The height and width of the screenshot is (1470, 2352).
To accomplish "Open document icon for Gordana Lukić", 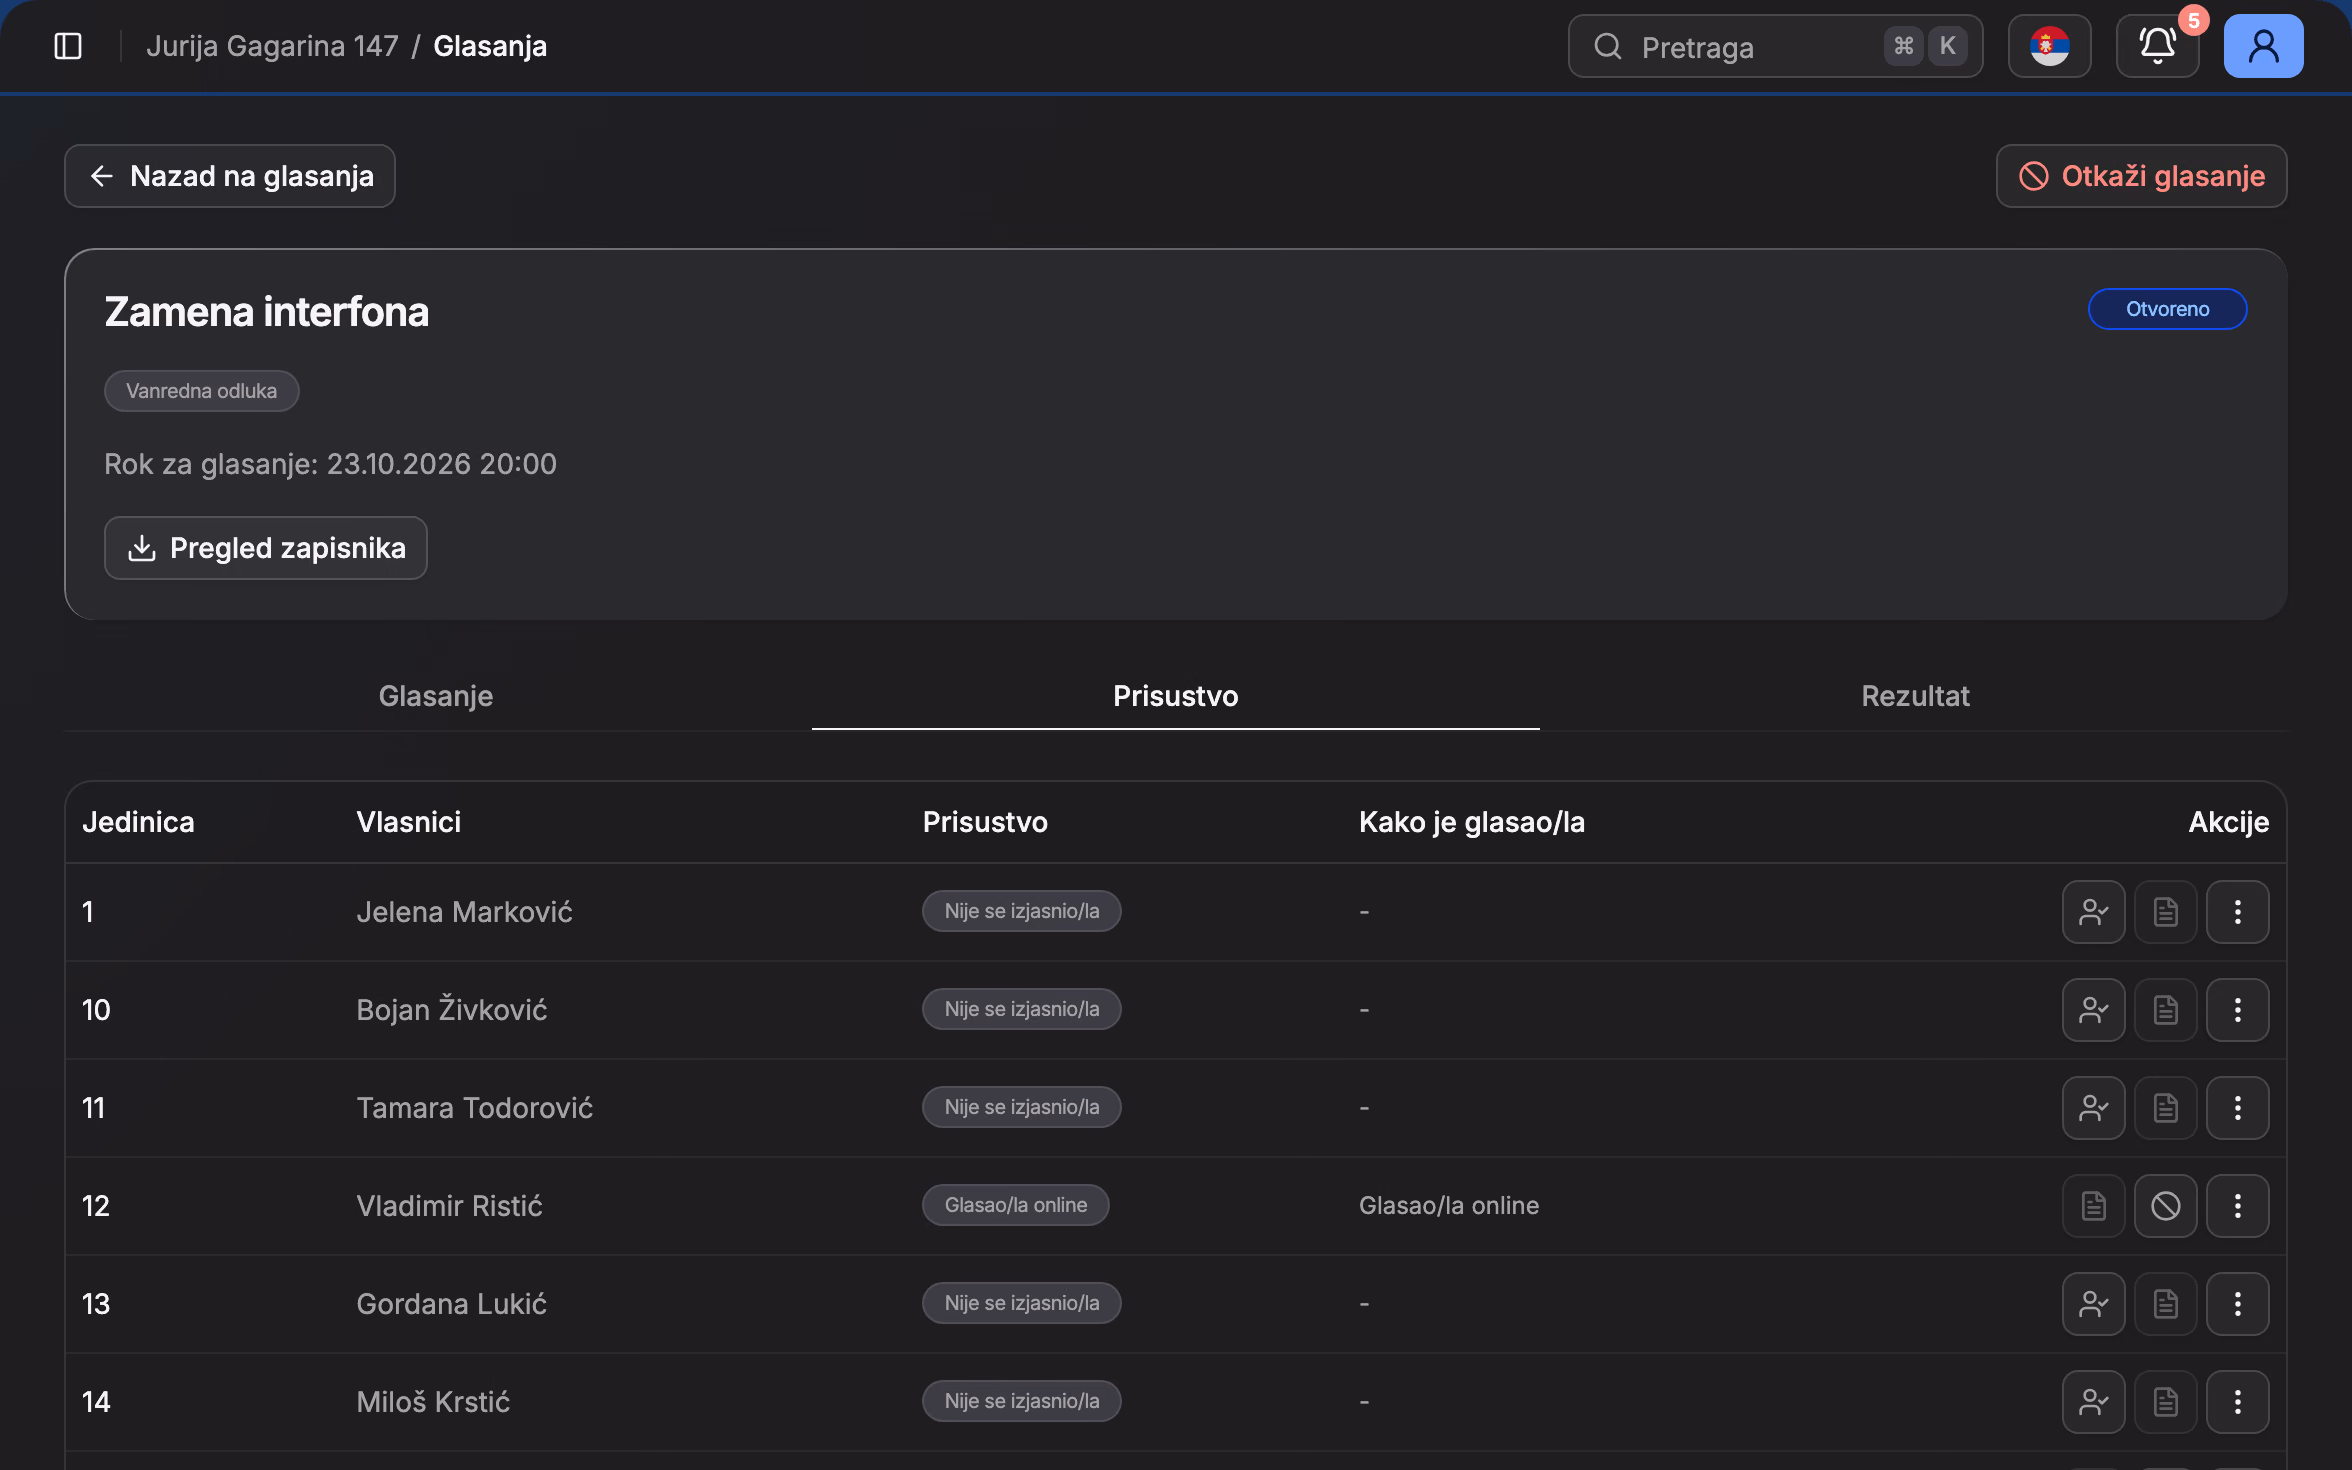I will tap(2165, 1304).
